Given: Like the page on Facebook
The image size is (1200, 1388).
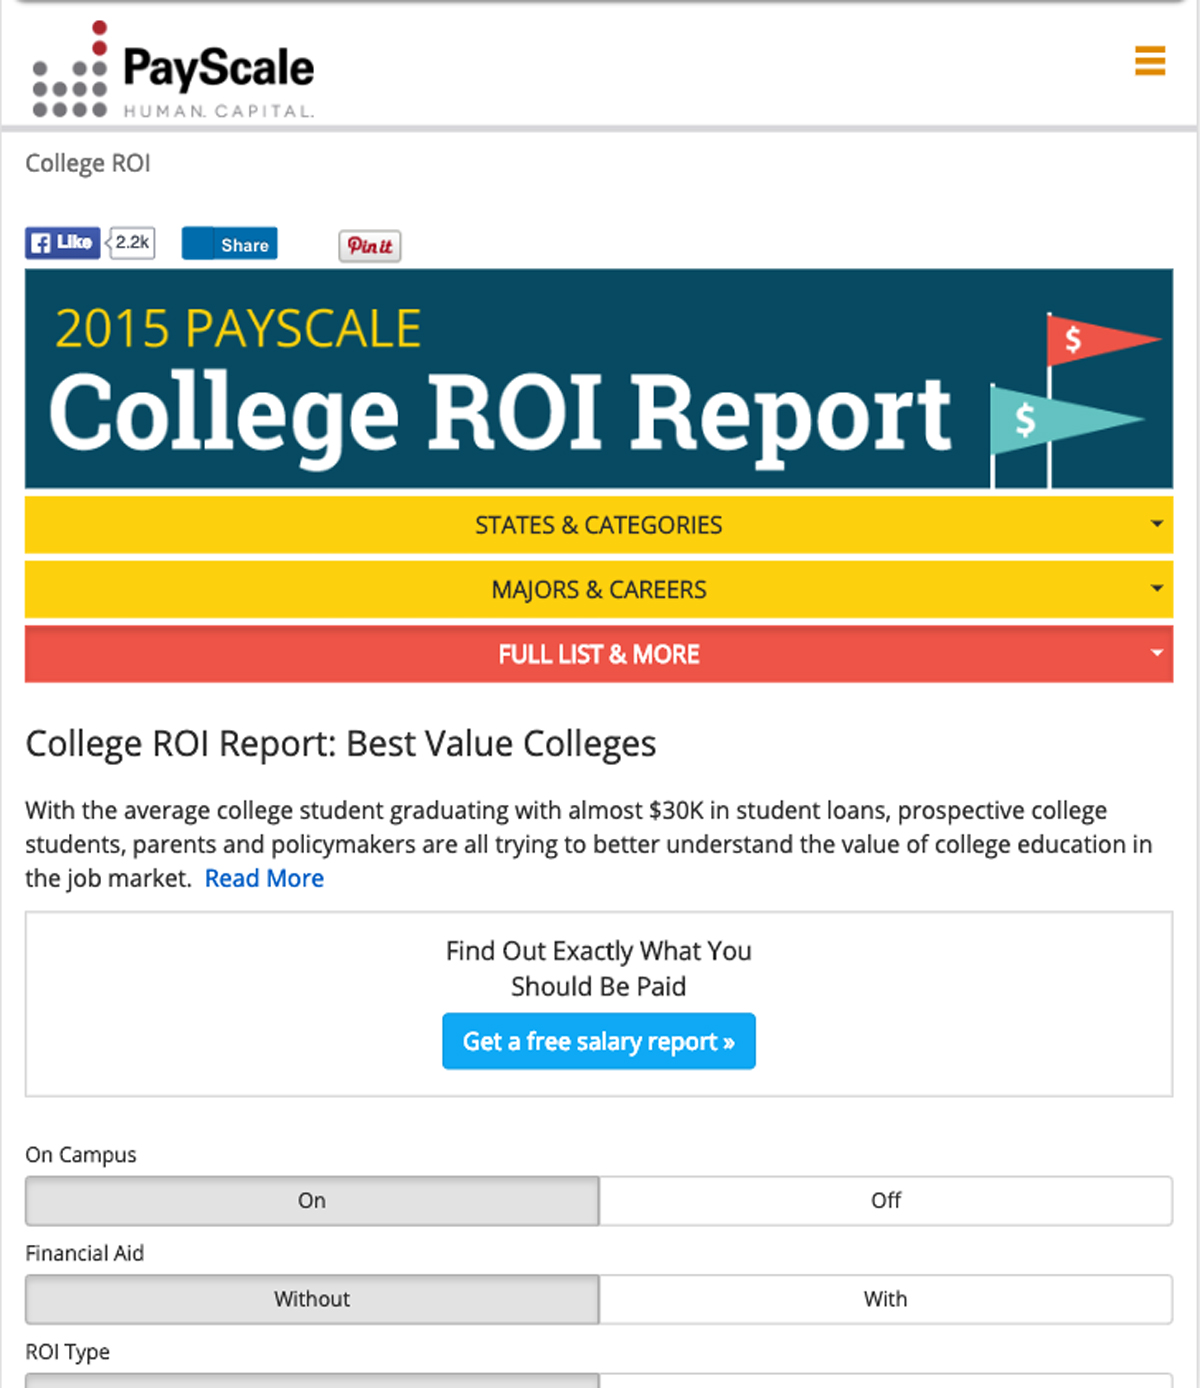Looking at the screenshot, I should coord(62,243).
